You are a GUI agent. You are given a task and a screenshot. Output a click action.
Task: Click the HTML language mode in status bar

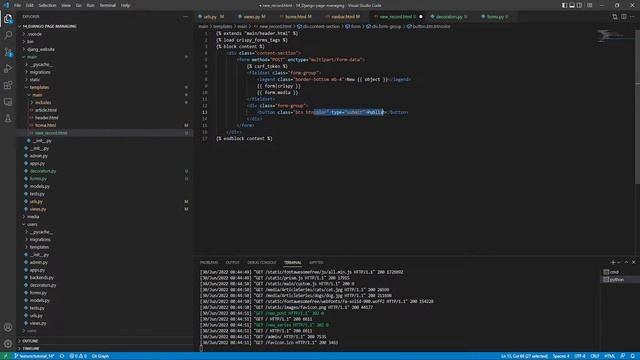coord(609,356)
